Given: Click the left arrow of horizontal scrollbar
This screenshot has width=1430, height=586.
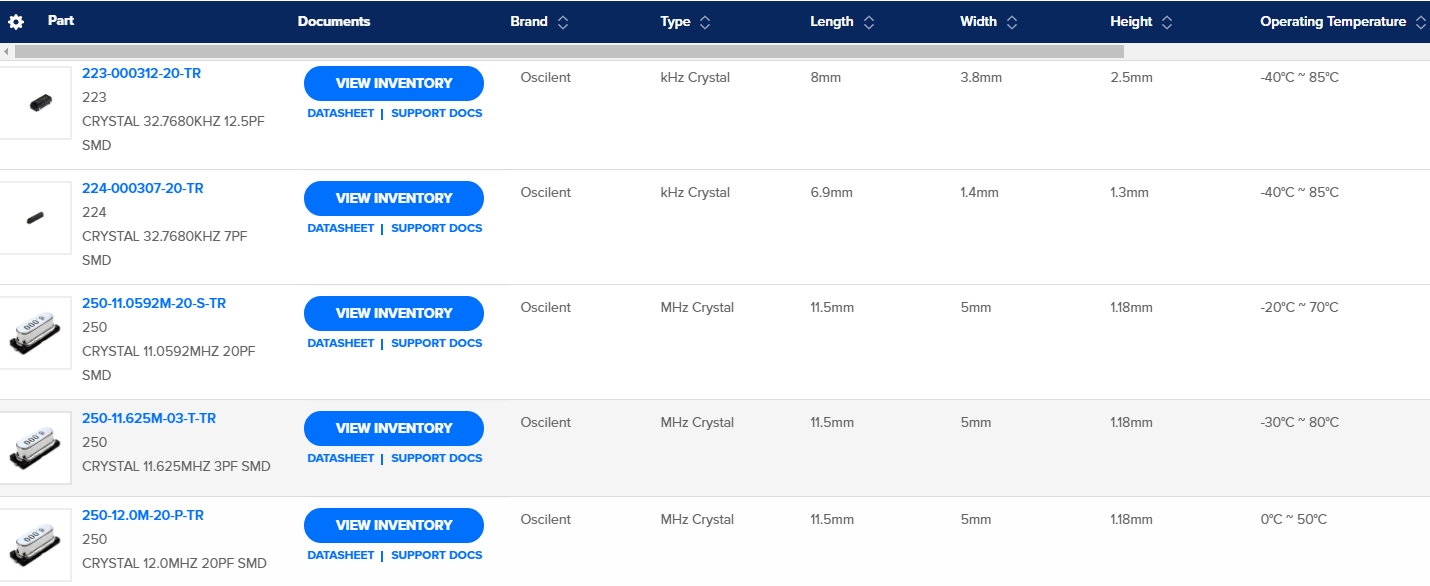Looking at the screenshot, I should (6, 51).
